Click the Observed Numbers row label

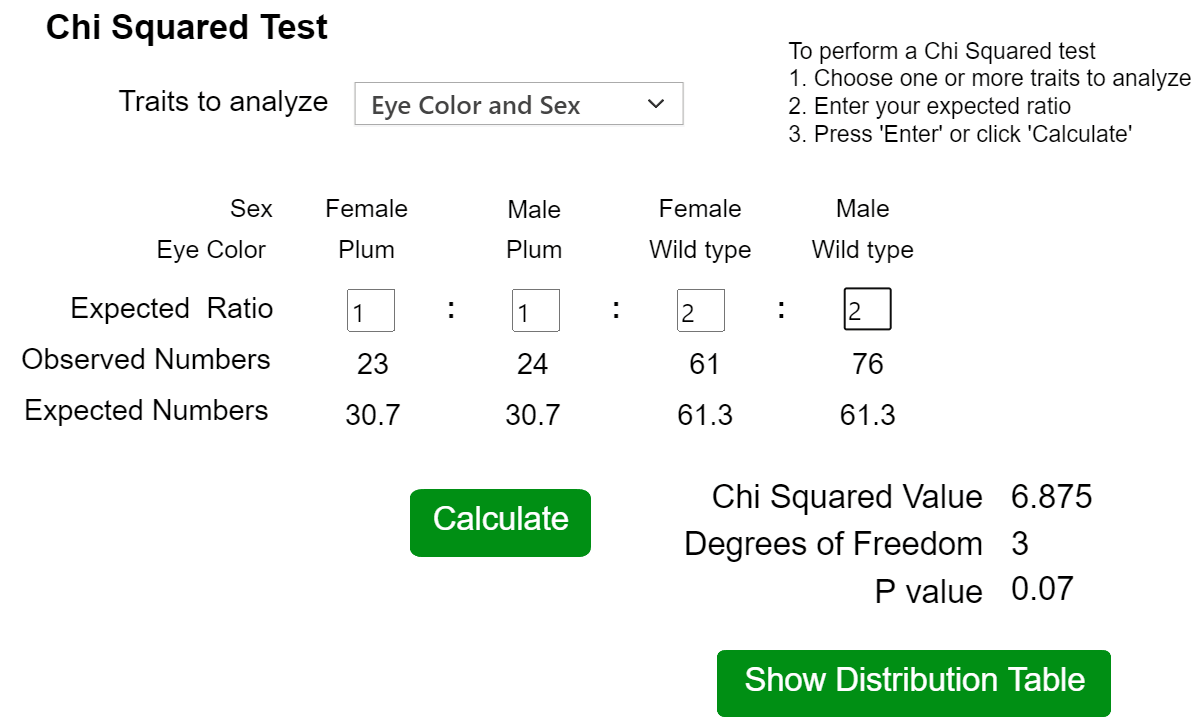146,360
